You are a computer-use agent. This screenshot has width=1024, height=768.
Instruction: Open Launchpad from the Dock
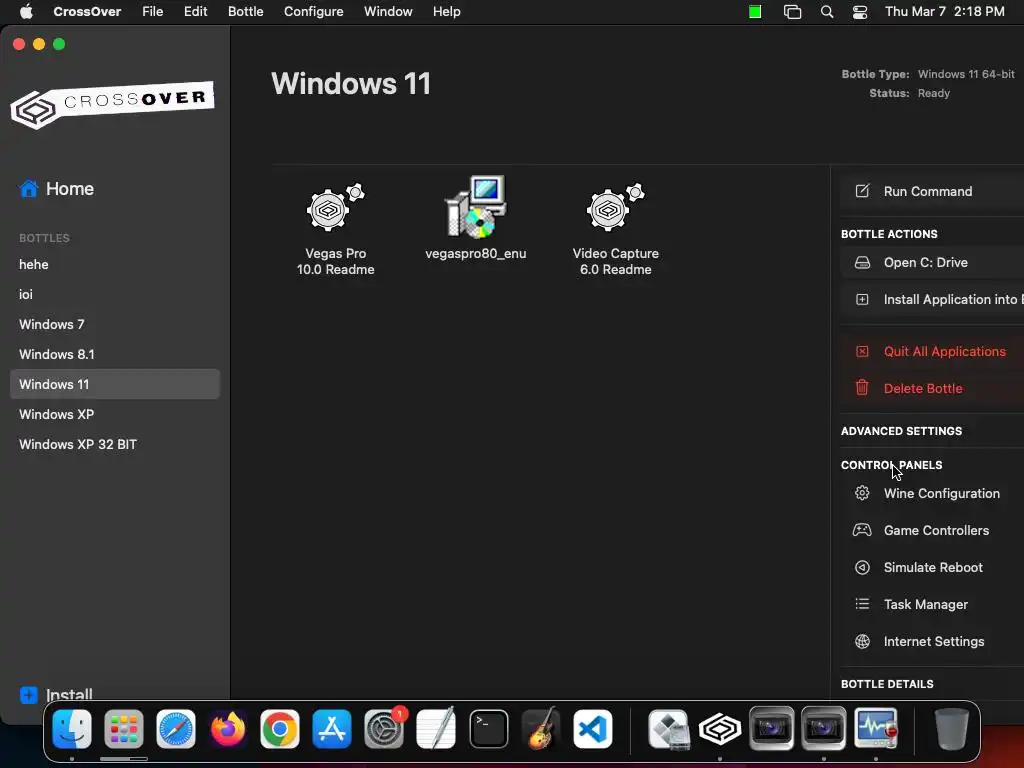(x=123, y=729)
